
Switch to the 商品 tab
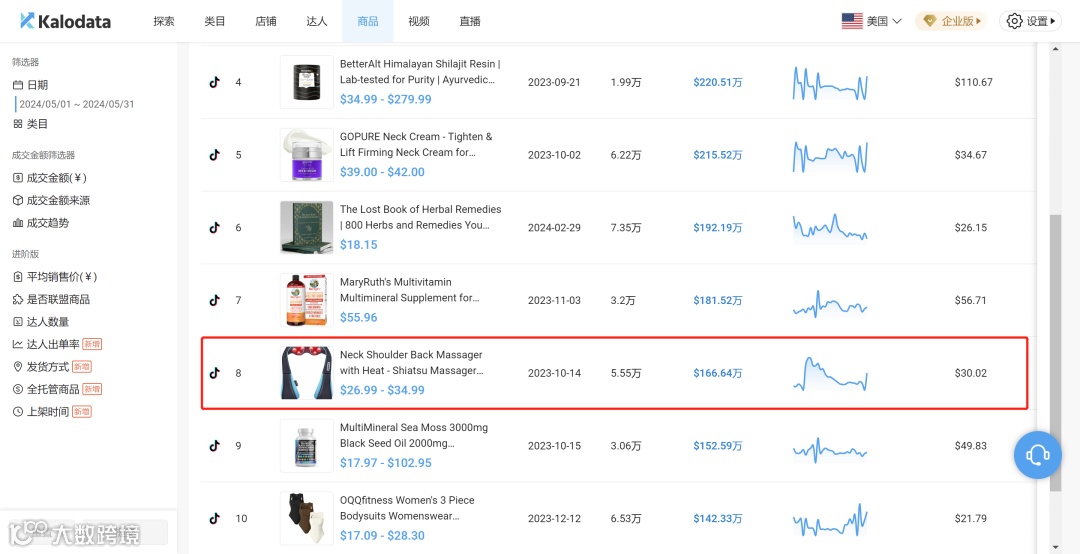pyautogui.click(x=368, y=21)
